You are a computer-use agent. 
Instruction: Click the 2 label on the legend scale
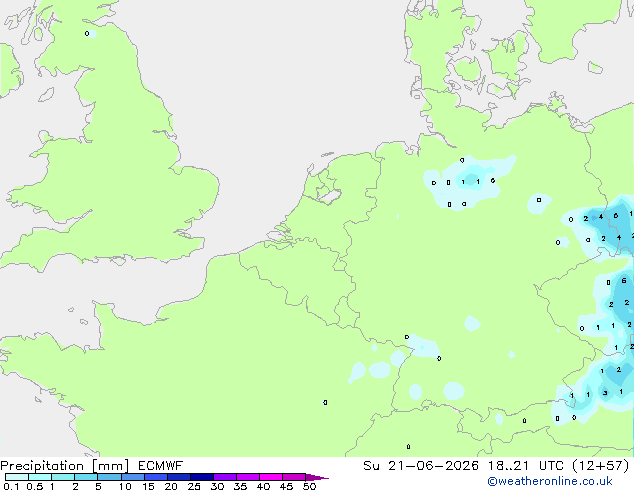75,486
